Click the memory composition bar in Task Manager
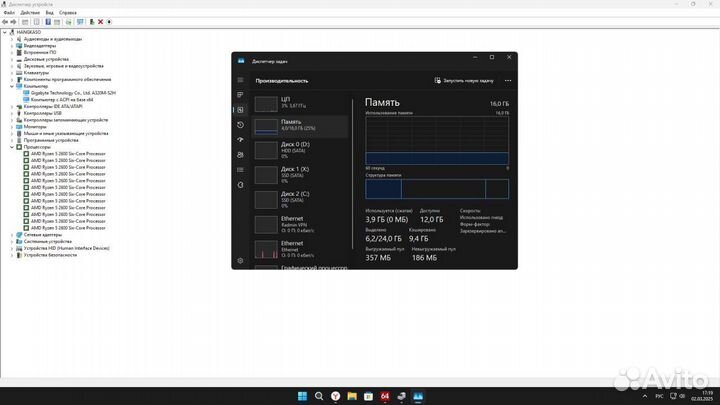 (437, 189)
